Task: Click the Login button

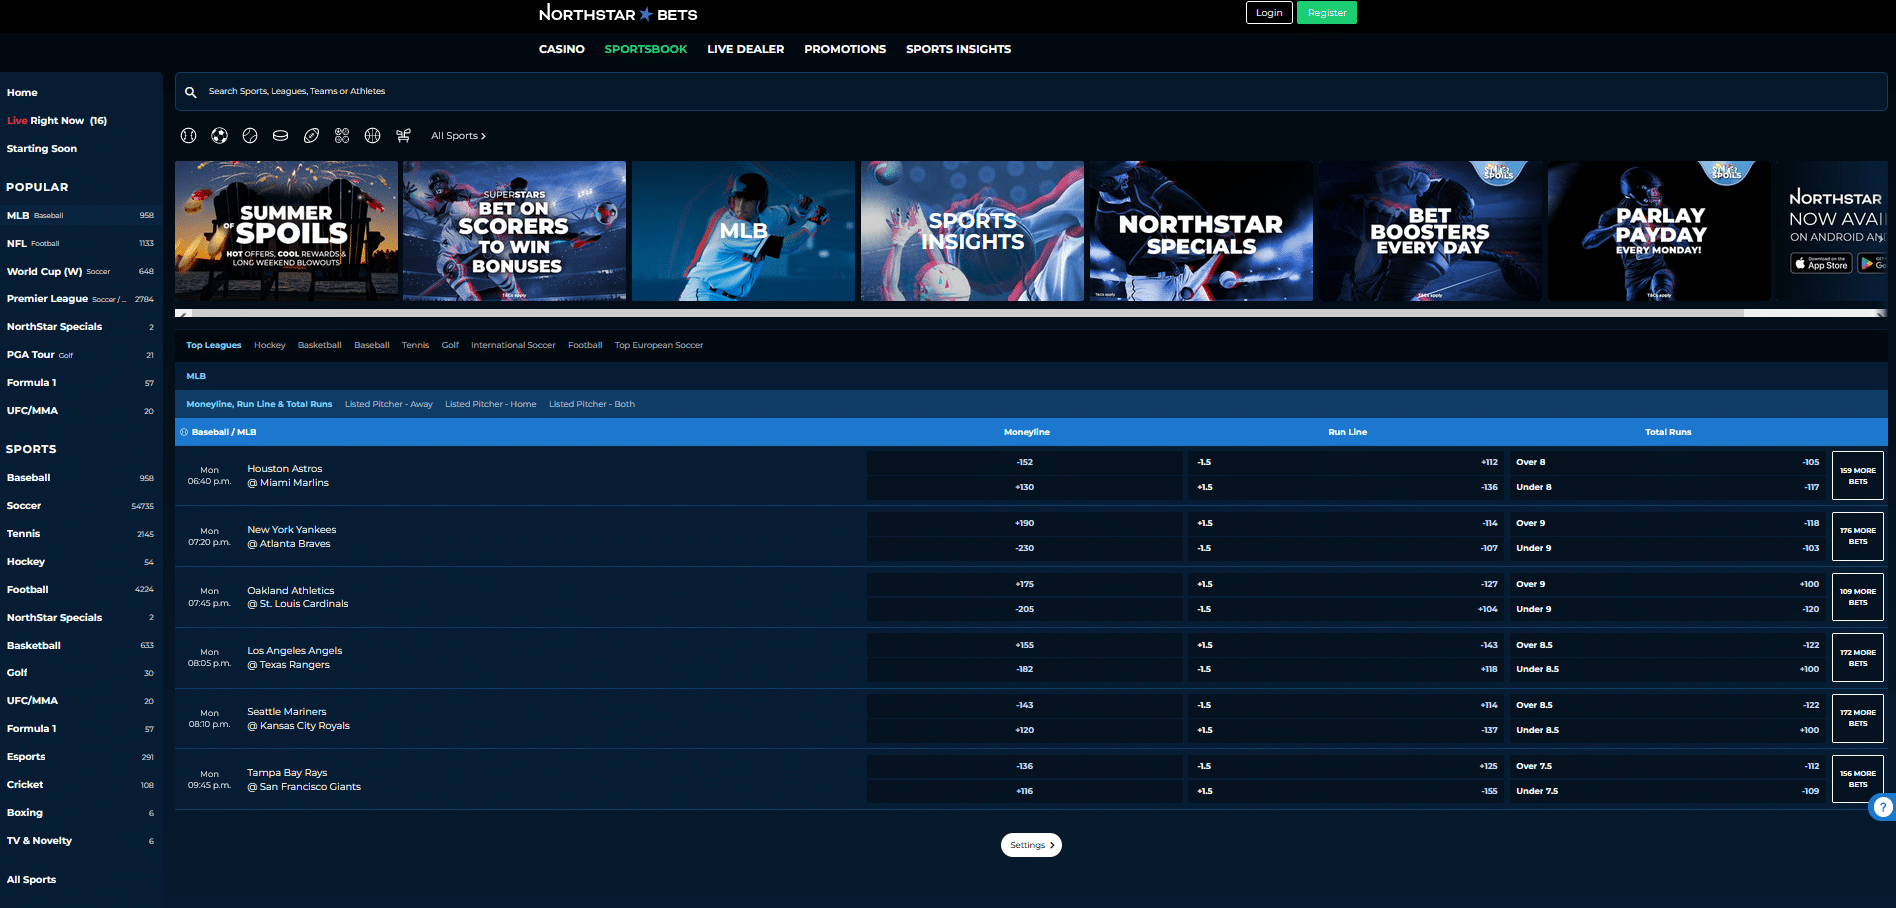Action: (x=1269, y=13)
